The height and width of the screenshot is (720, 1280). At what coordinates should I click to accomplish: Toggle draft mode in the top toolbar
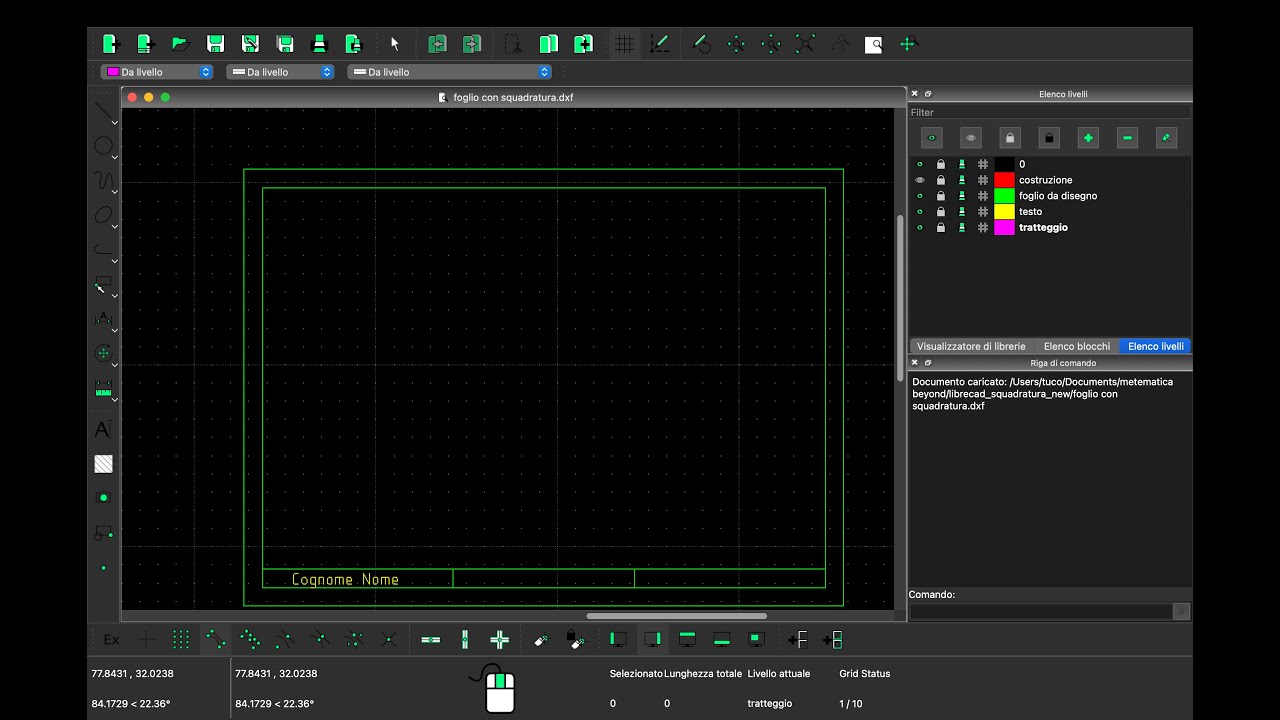point(659,44)
